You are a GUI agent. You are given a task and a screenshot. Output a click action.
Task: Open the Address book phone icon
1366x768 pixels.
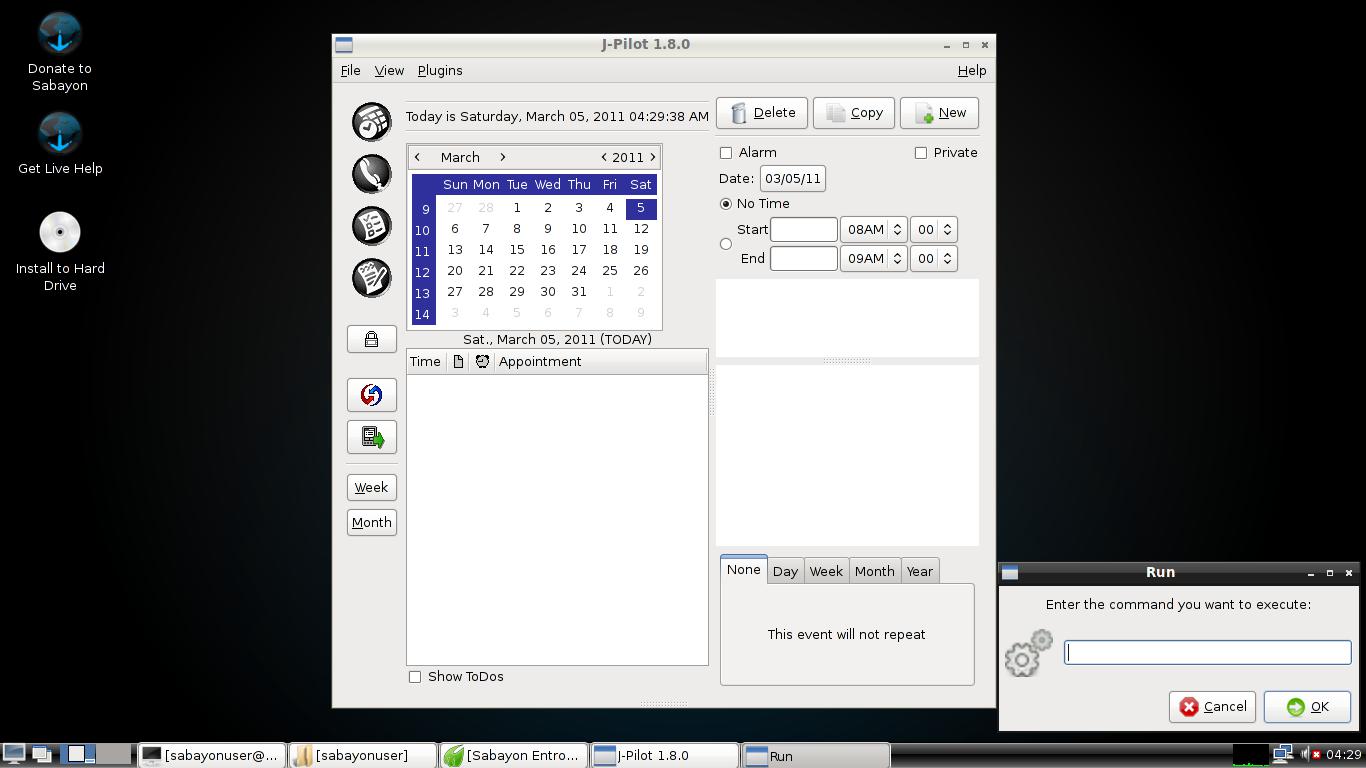click(x=371, y=174)
